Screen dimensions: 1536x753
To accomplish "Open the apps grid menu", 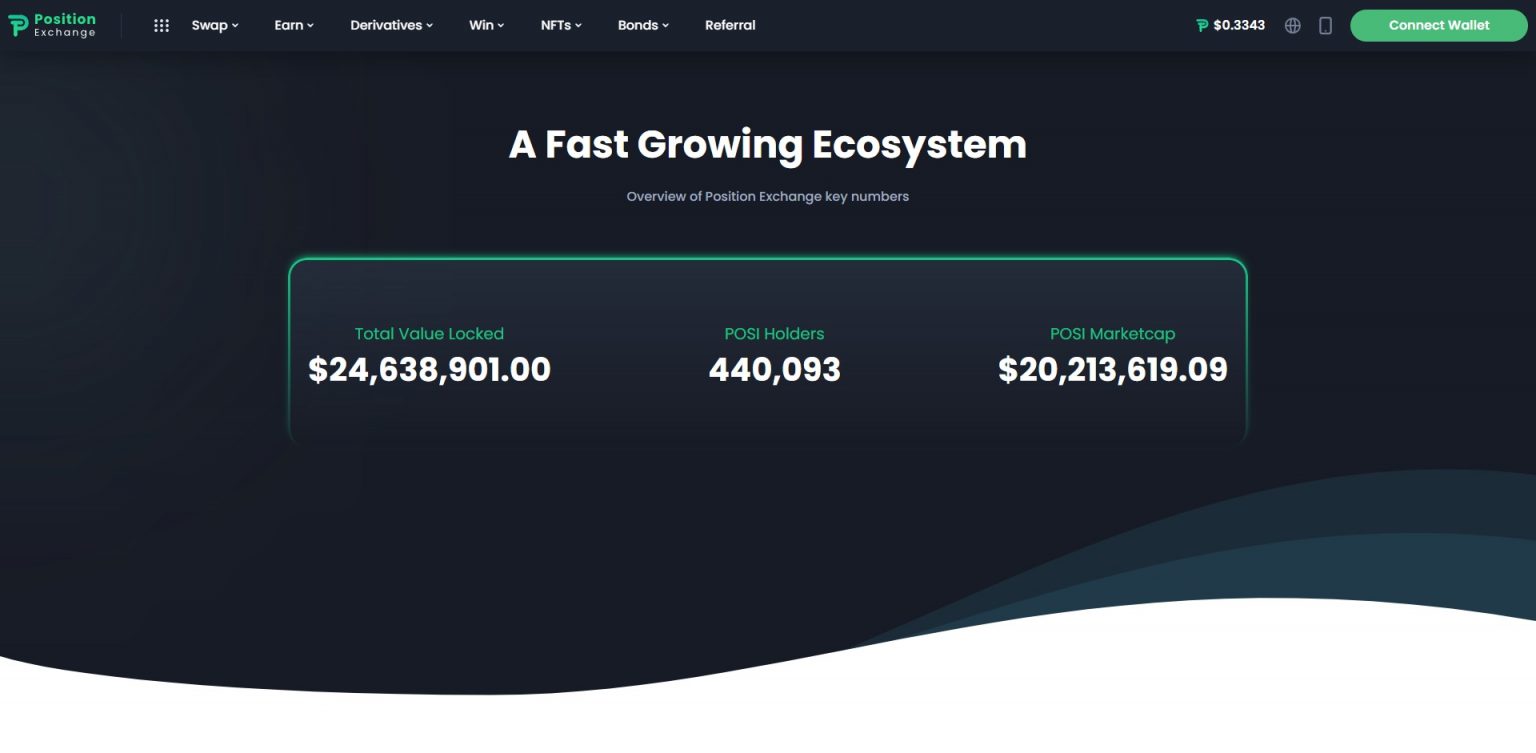I will 161,25.
